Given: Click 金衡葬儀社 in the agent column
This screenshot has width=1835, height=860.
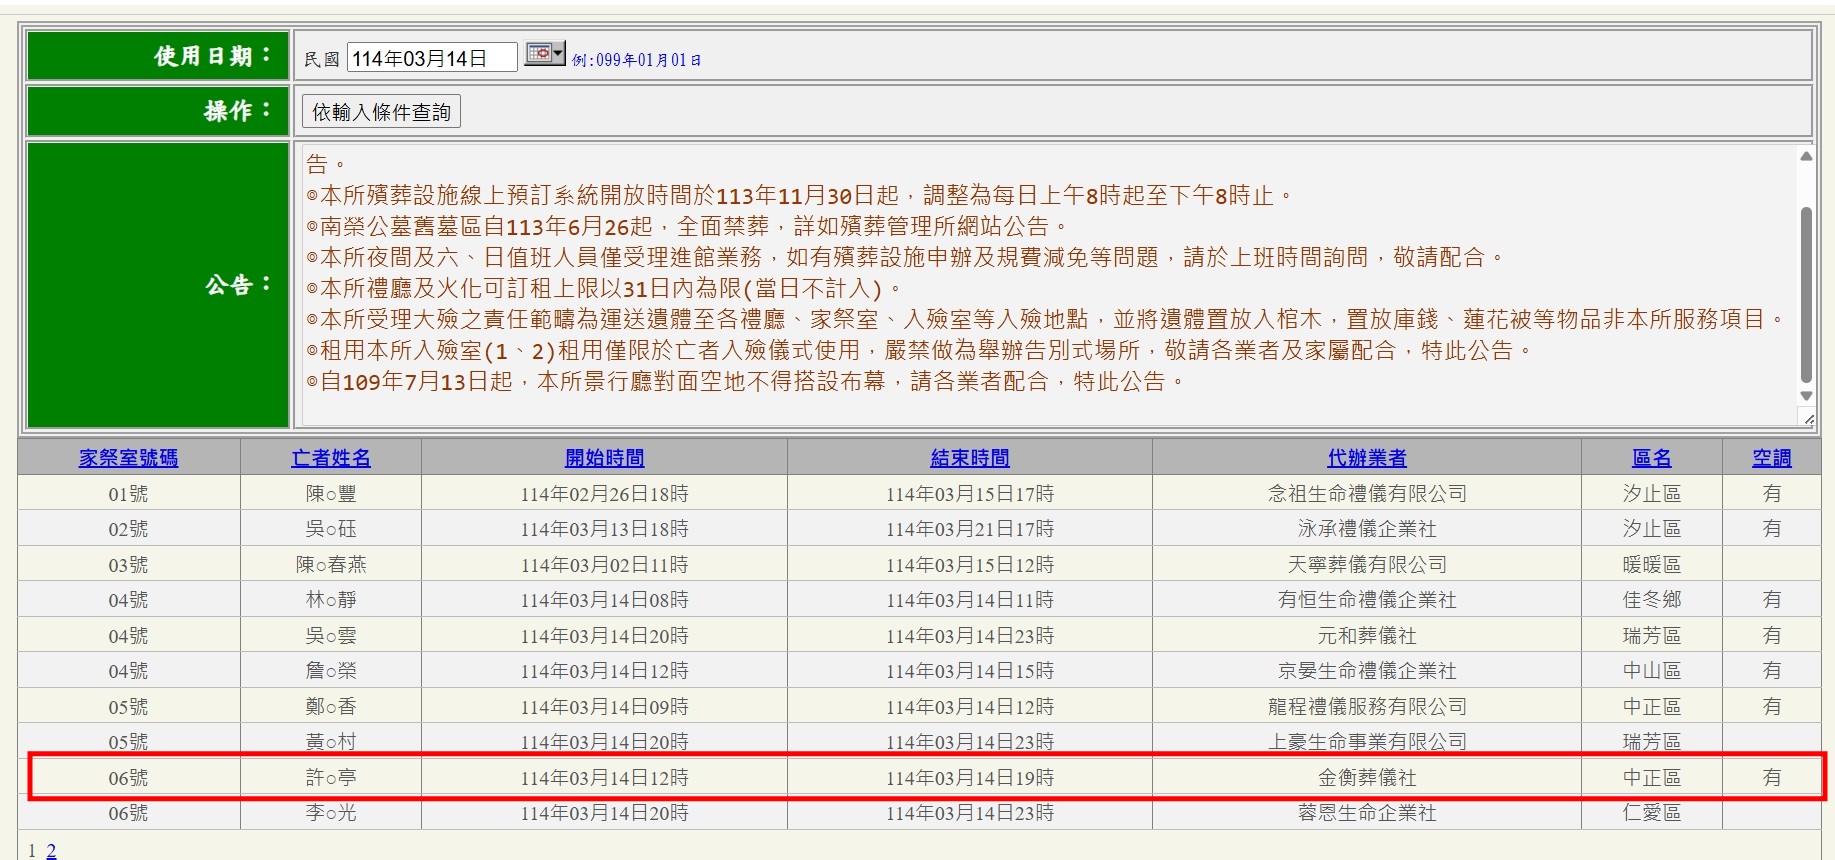Looking at the screenshot, I should coord(1366,778).
